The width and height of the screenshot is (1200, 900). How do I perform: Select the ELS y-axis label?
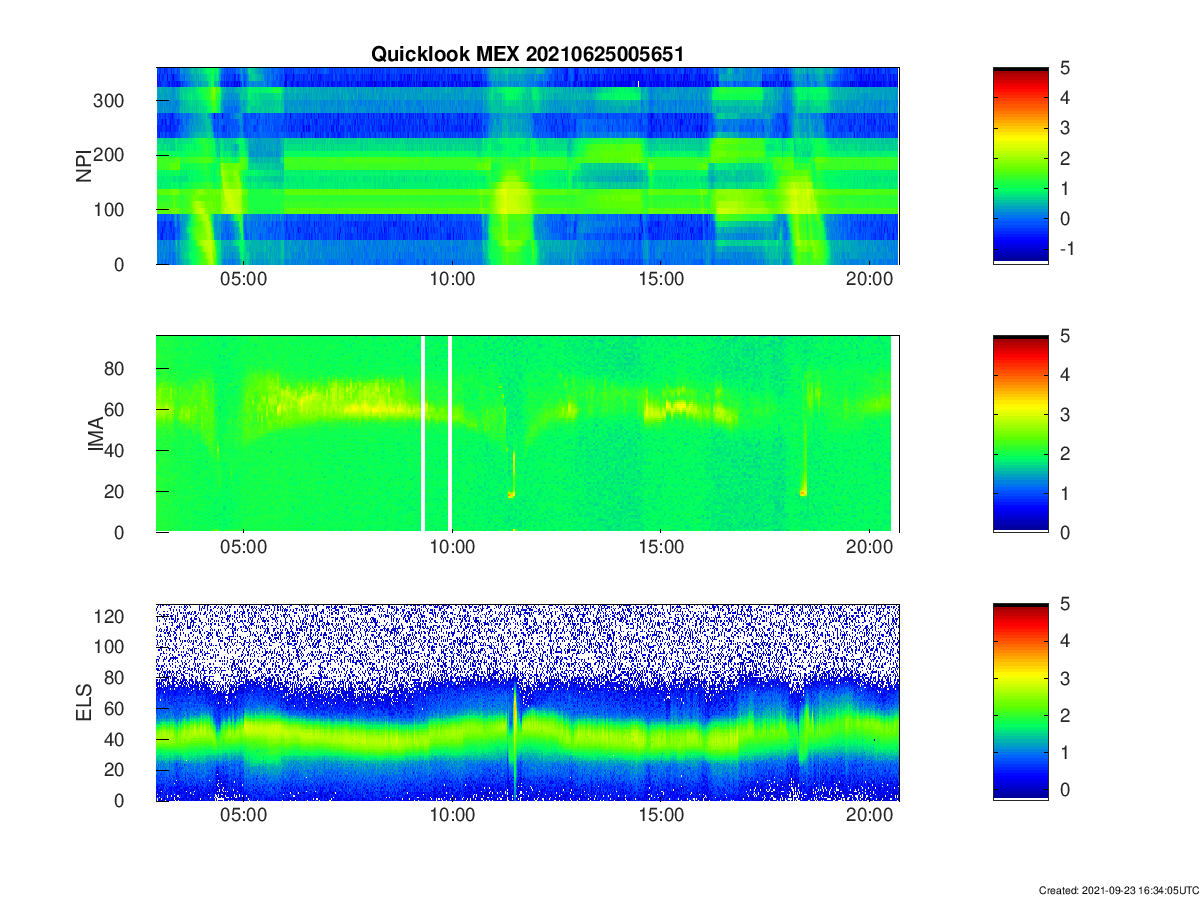coord(85,702)
